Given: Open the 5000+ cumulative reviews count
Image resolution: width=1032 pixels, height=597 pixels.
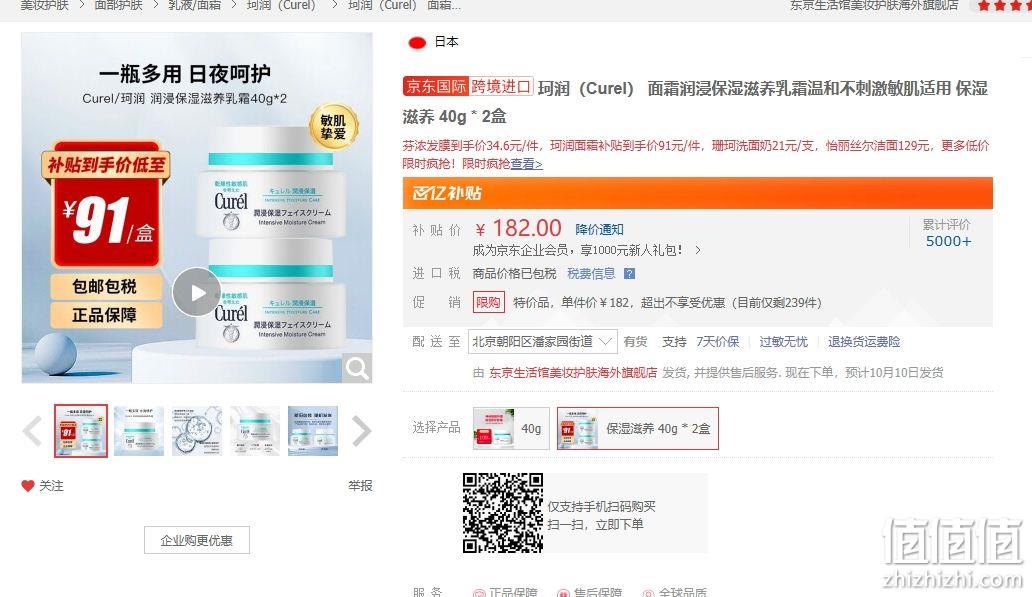Looking at the screenshot, I should [x=948, y=241].
